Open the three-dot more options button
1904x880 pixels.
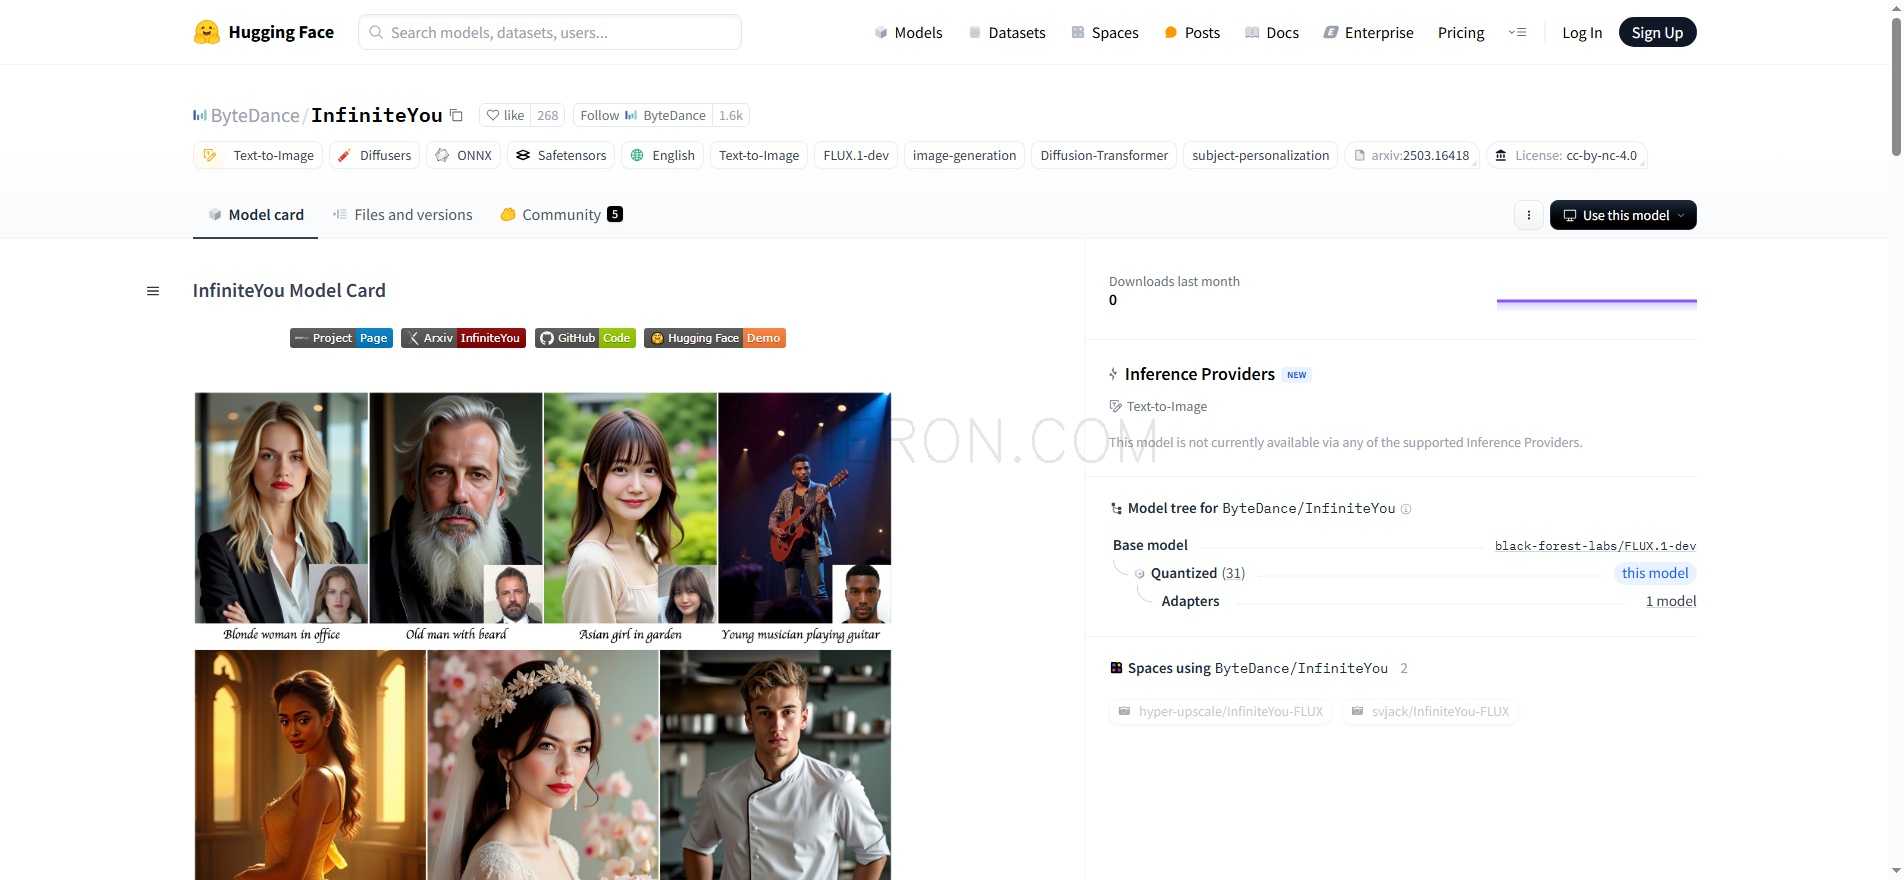coord(1528,215)
